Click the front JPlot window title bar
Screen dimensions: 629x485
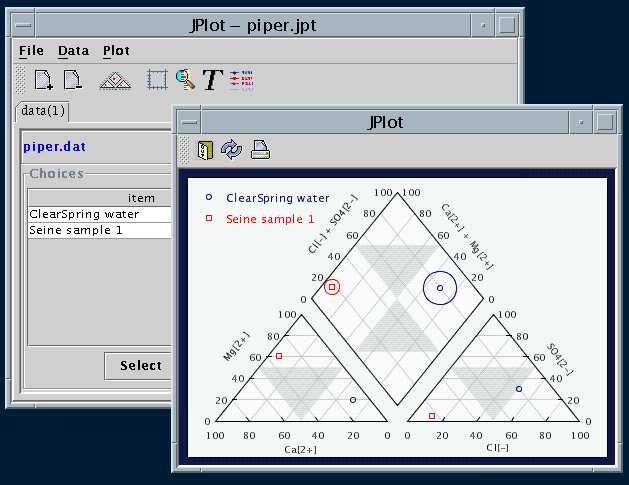click(385, 123)
